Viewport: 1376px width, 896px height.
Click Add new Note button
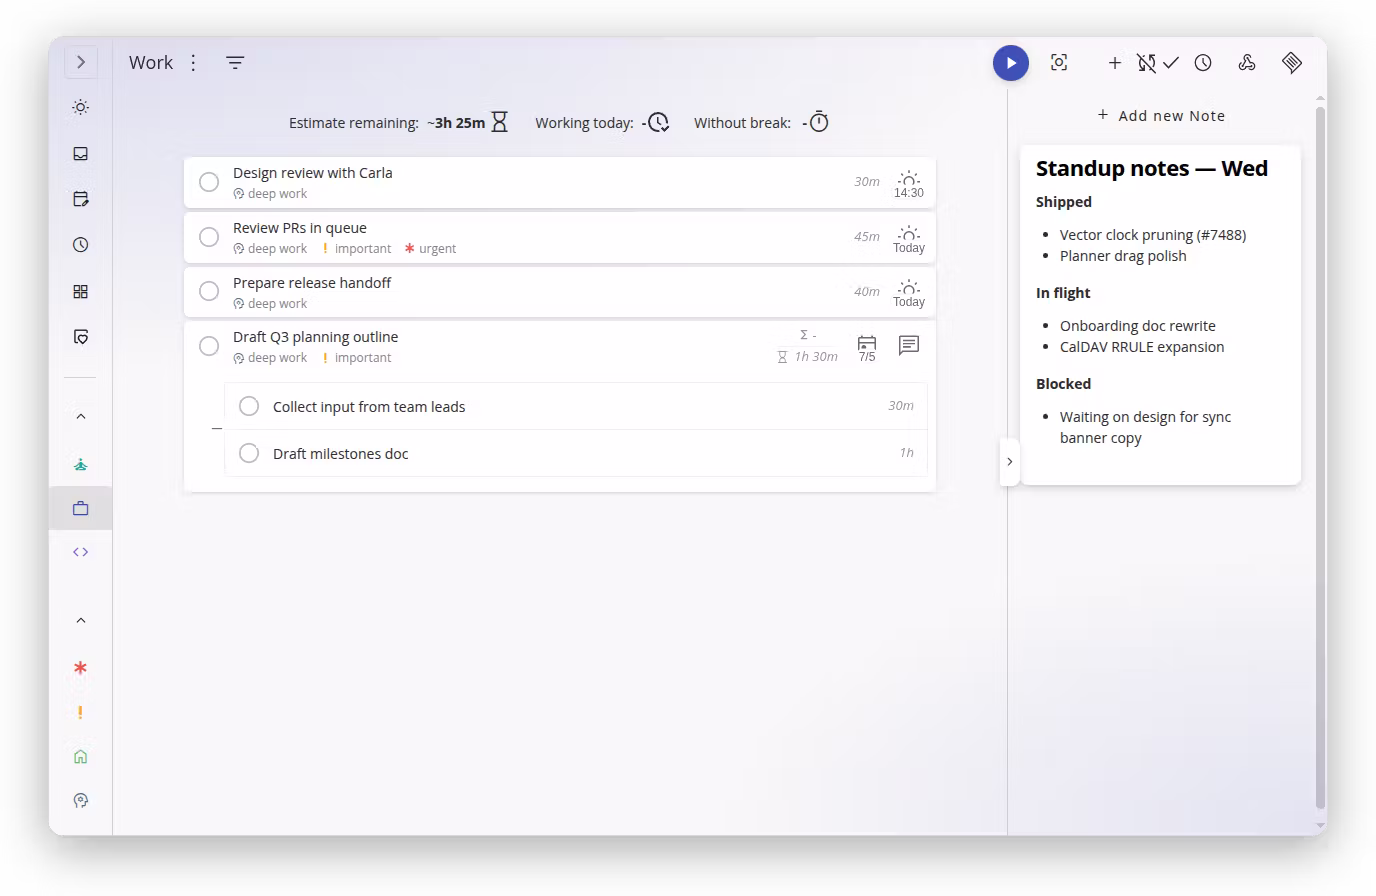pyautogui.click(x=1161, y=116)
